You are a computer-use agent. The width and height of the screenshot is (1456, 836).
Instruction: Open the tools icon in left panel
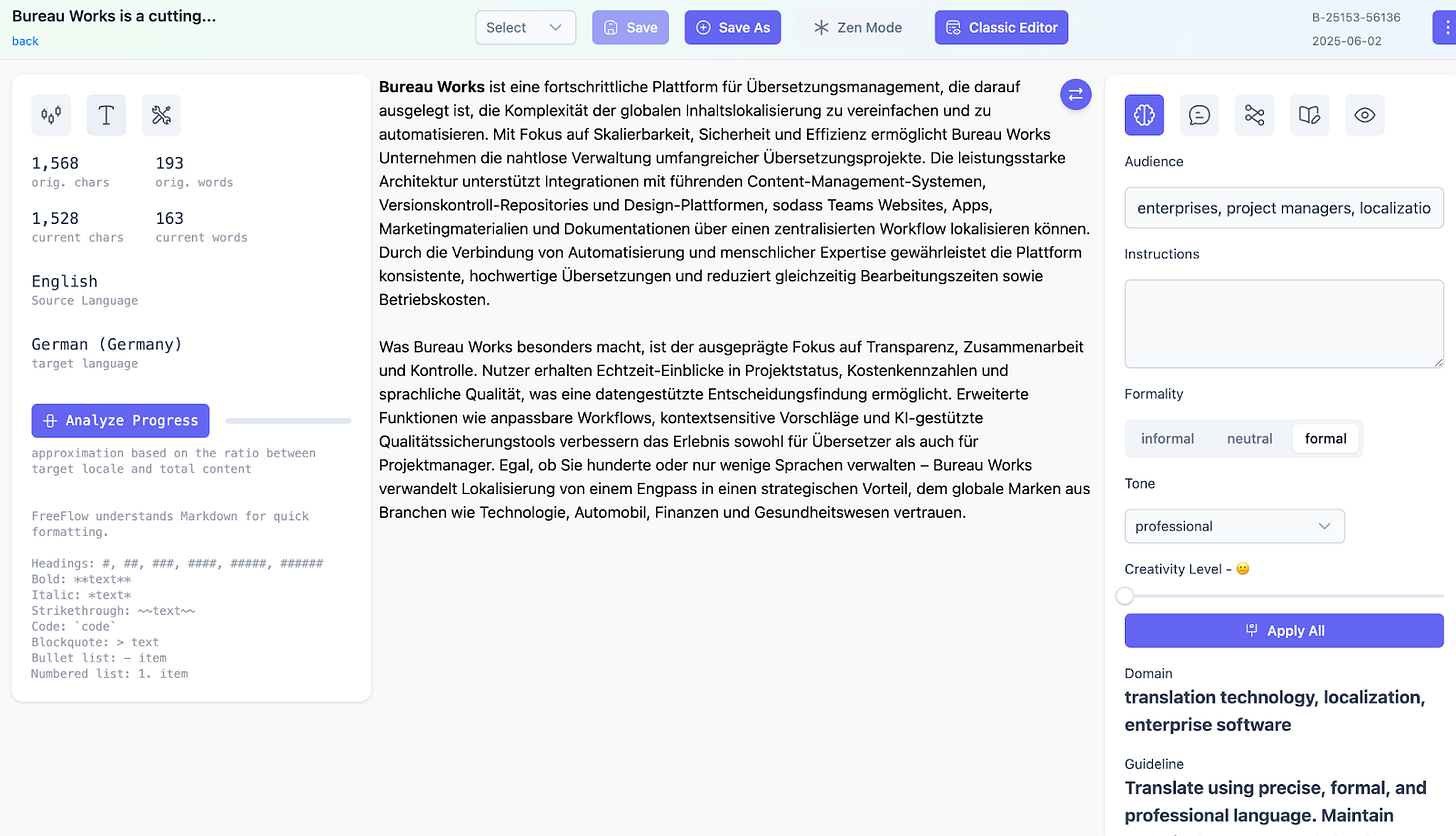pyautogui.click(x=161, y=115)
